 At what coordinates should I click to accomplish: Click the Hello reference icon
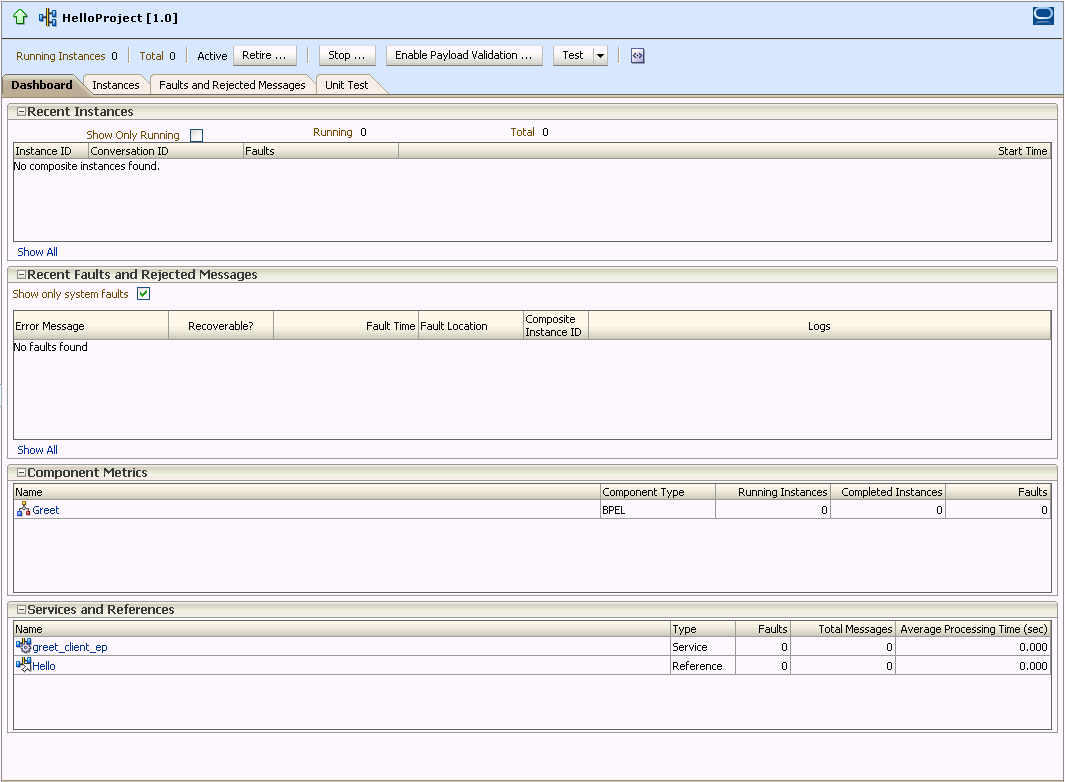23,665
